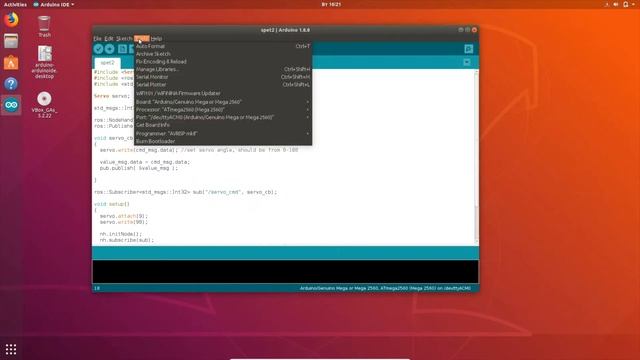The height and width of the screenshot is (360, 640).
Task: Click the top bar clock
Action: pos(331,4)
